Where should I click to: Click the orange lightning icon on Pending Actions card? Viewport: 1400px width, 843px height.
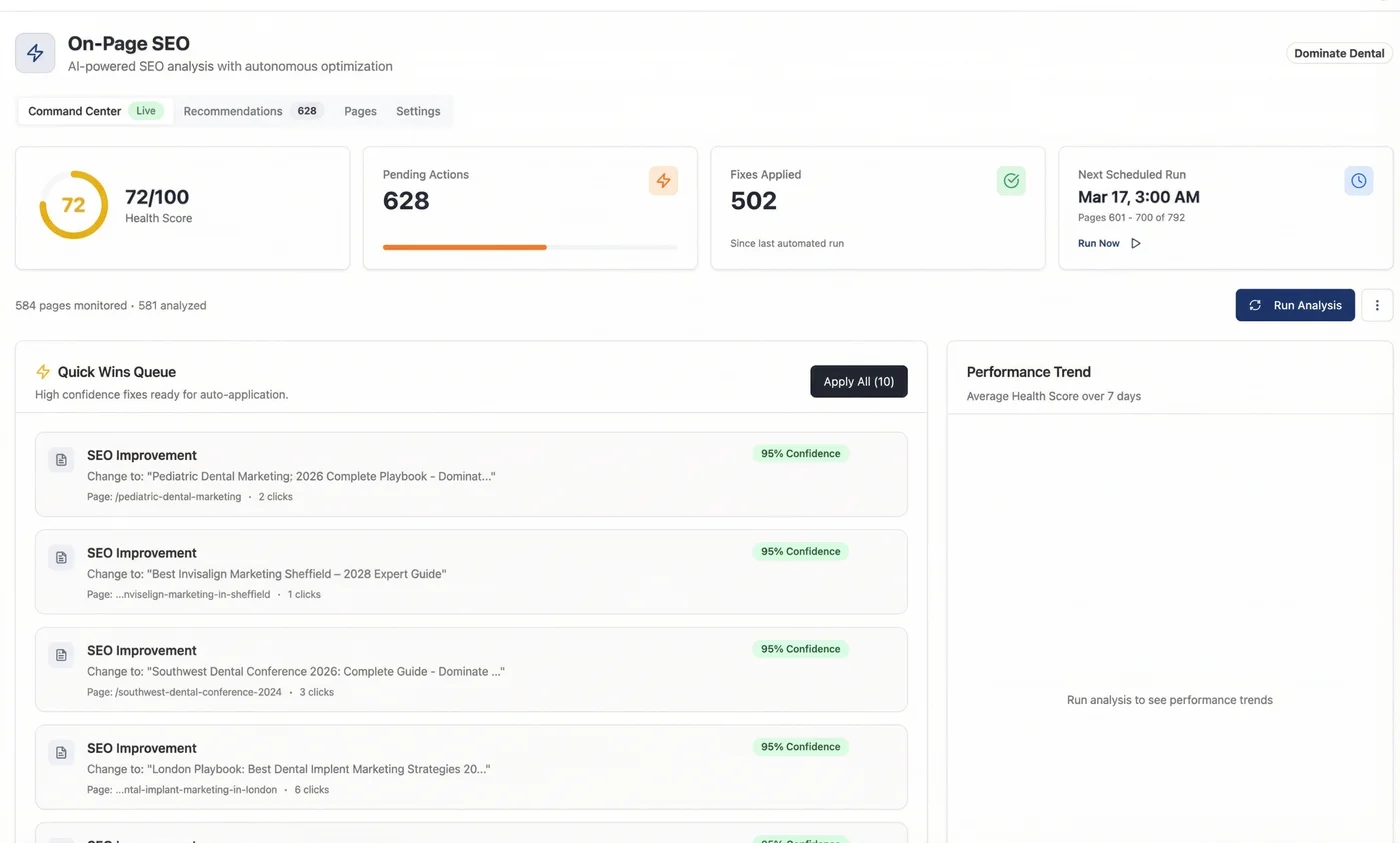point(663,181)
